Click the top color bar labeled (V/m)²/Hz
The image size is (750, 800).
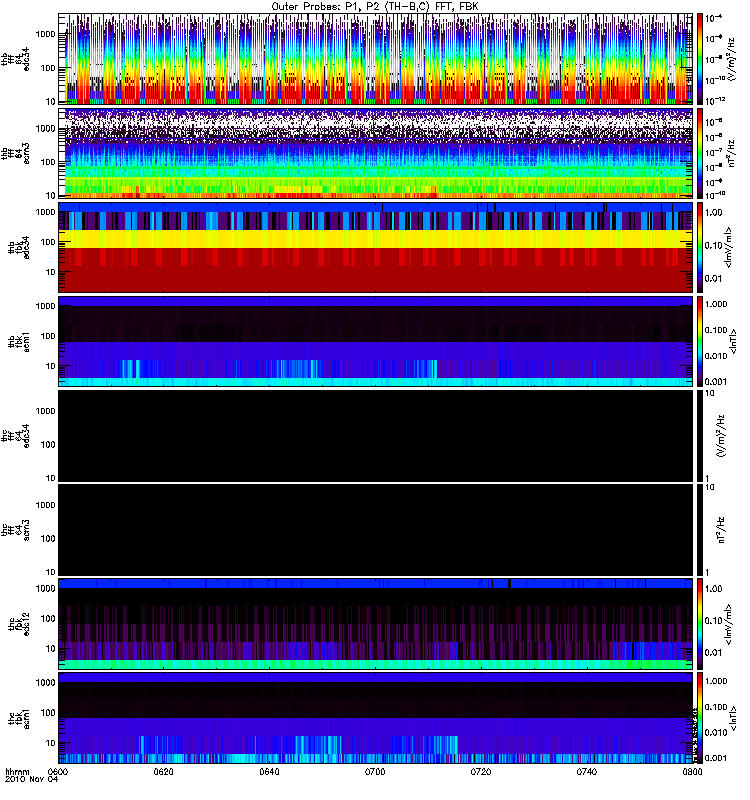tap(699, 59)
